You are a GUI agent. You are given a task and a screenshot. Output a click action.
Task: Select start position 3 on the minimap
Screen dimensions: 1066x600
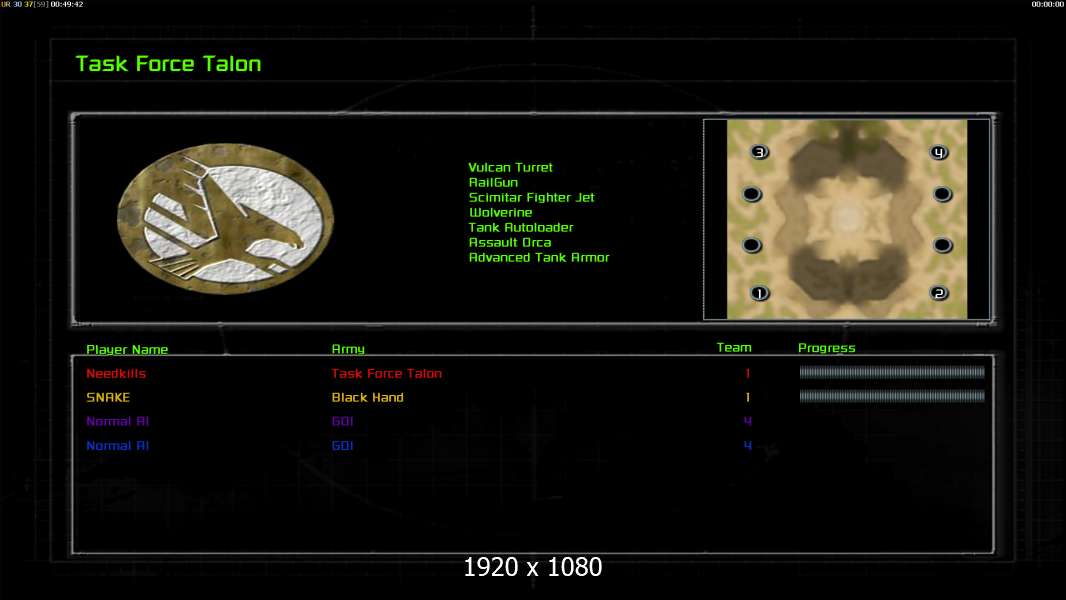tap(759, 152)
